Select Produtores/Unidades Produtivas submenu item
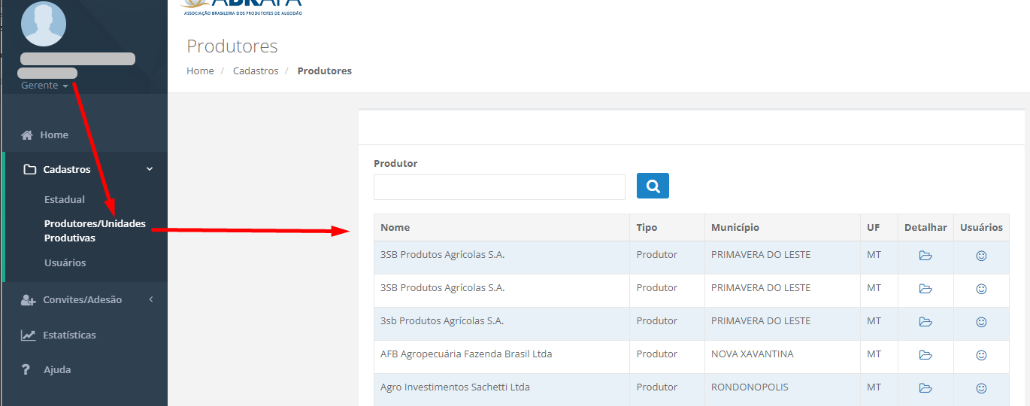1030x406 pixels. pyautogui.click(x=95, y=230)
